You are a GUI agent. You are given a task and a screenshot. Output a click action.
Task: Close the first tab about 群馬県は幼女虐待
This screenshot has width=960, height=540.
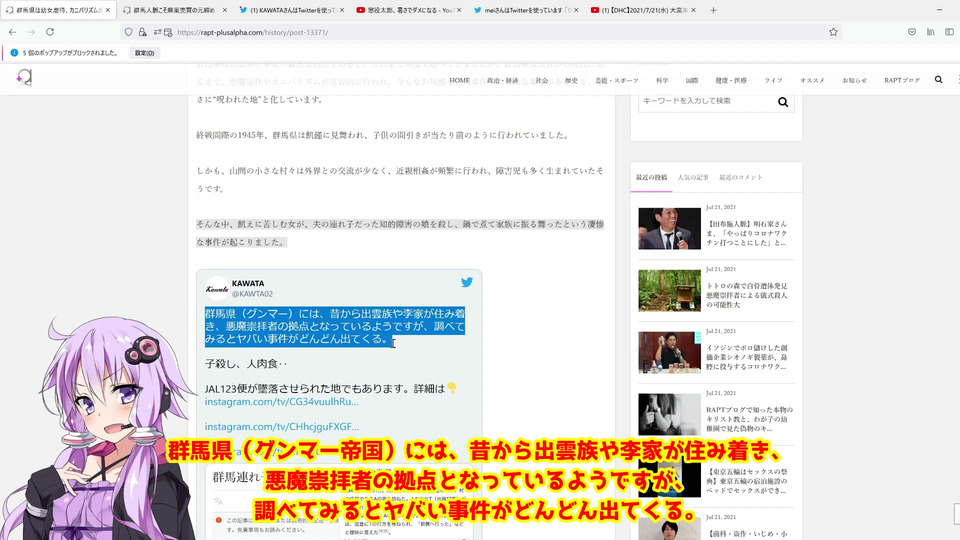tap(108, 10)
